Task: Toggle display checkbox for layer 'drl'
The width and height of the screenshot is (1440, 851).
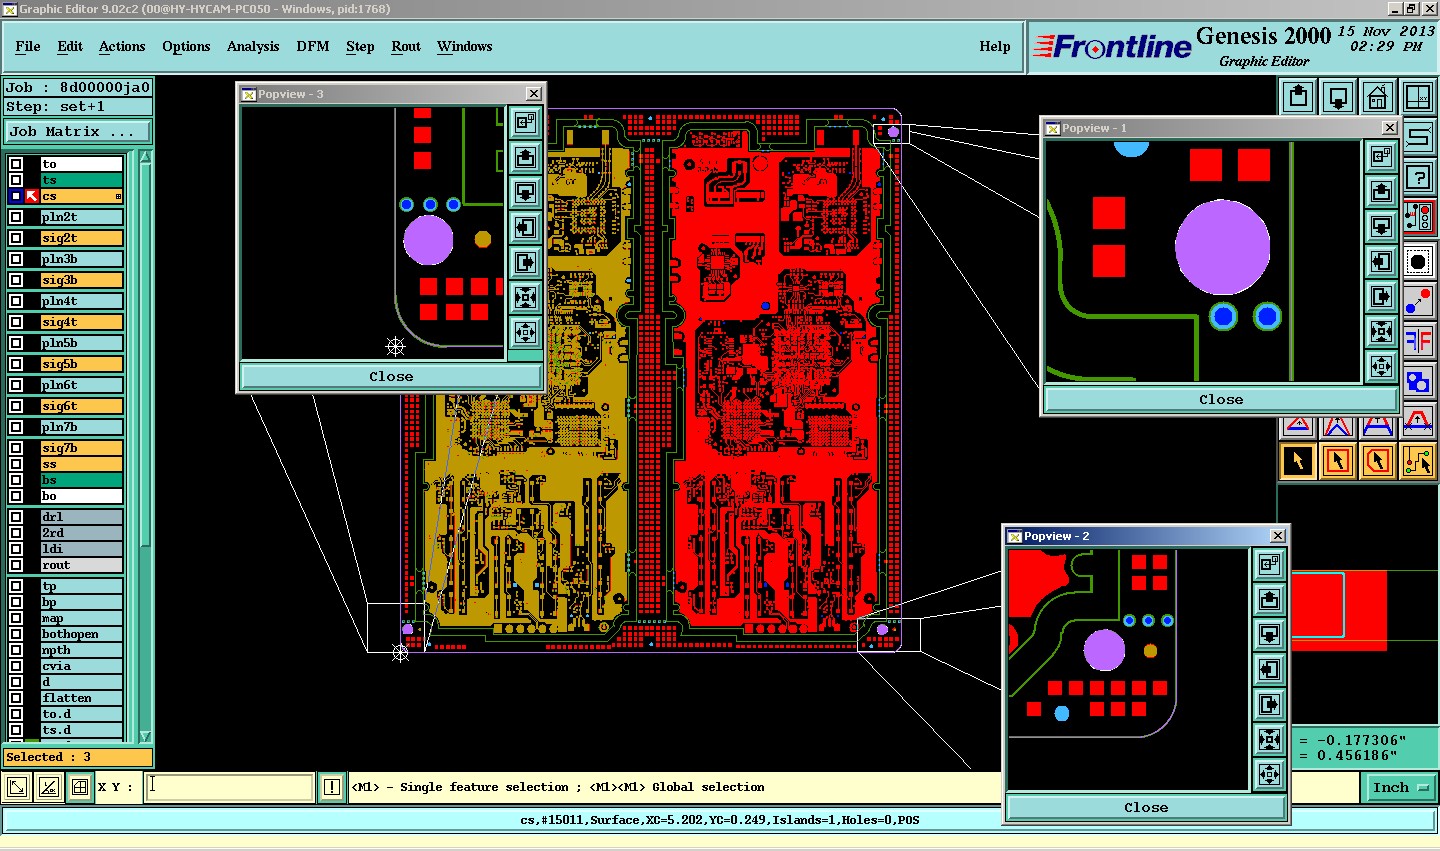Action: [x=16, y=517]
